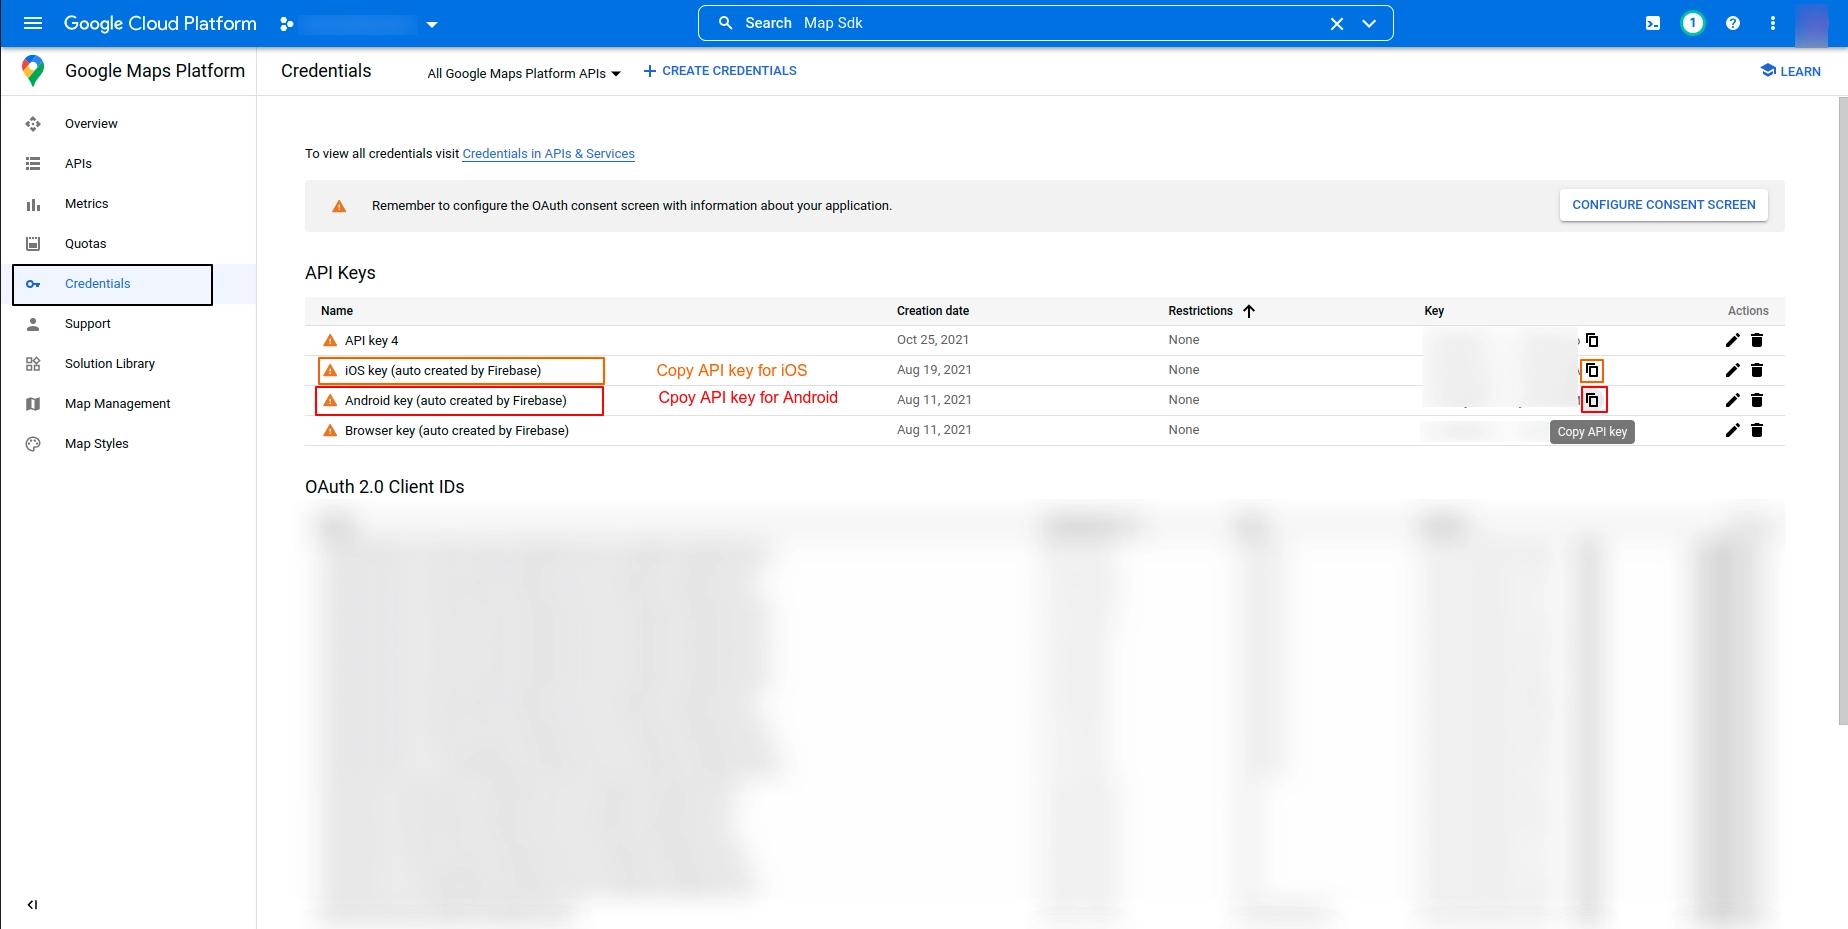Open All Google Maps Platform APIs filter
This screenshot has width=1848, height=929.
point(523,73)
